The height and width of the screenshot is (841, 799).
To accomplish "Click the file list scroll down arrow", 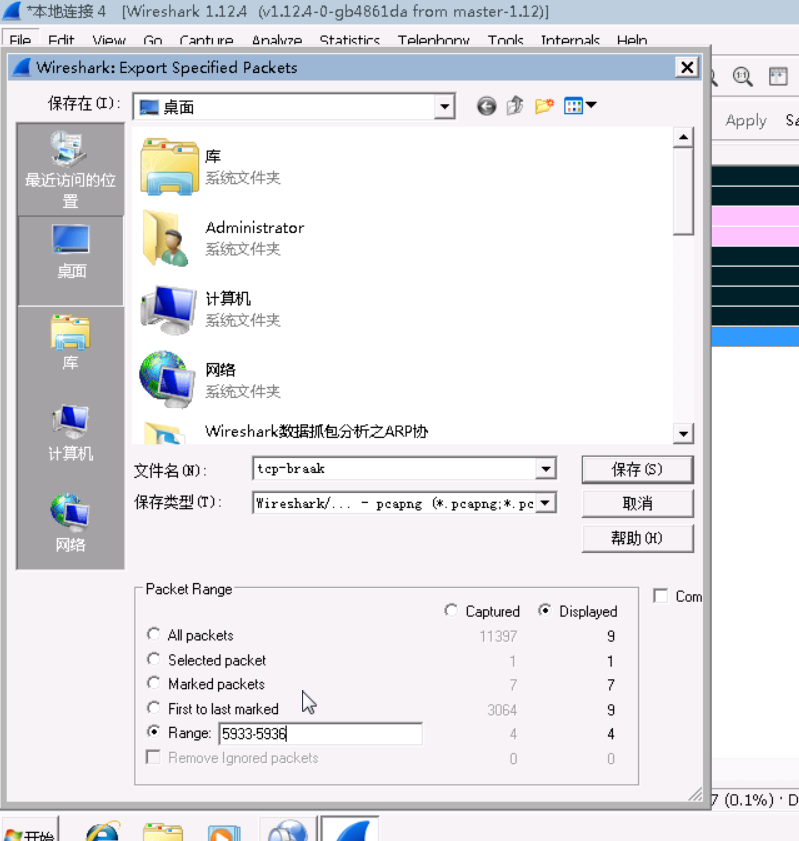I will (683, 433).
